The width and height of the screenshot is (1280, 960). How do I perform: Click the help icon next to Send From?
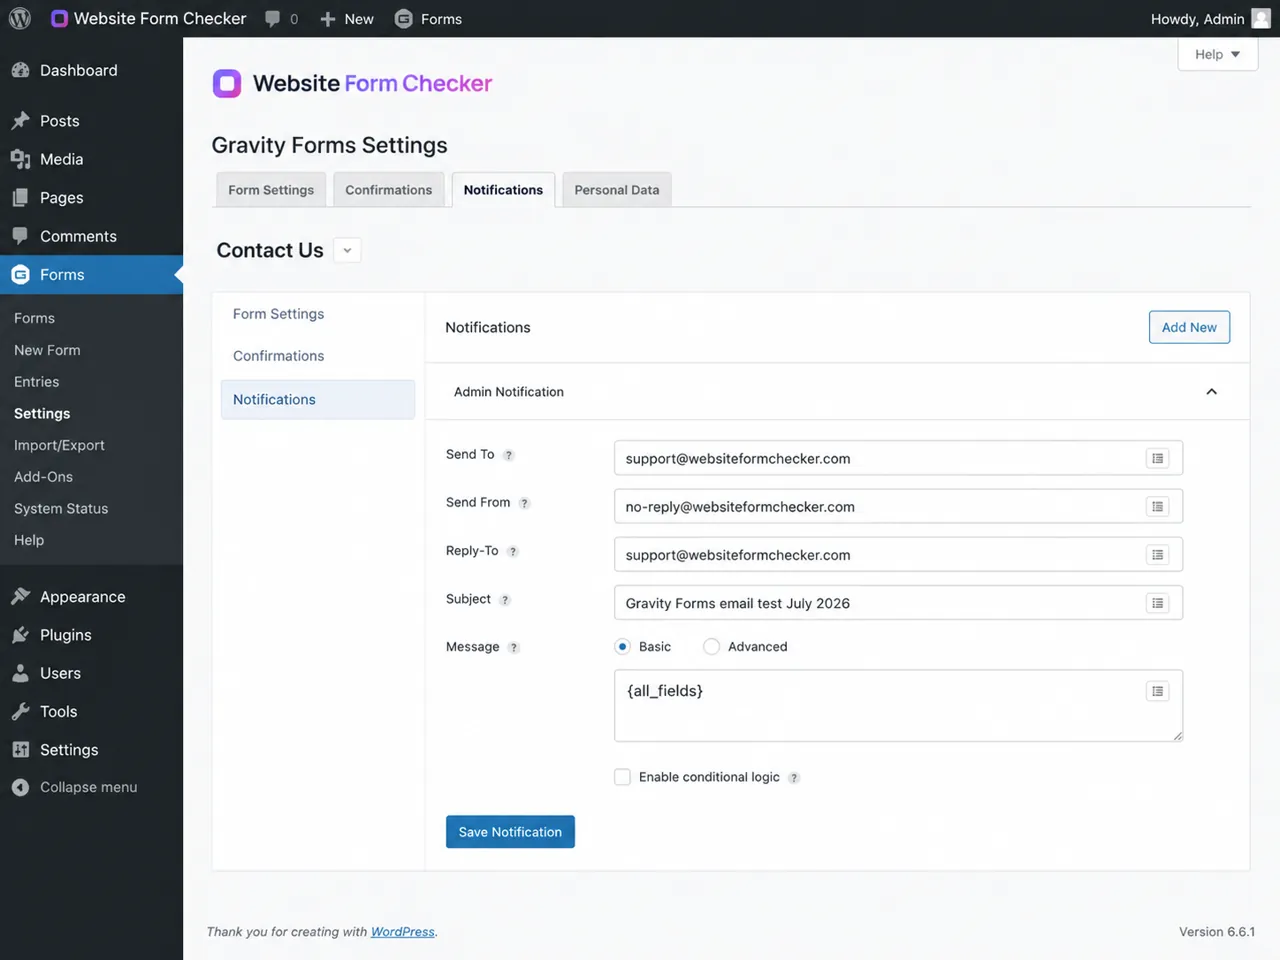(524, 503)
